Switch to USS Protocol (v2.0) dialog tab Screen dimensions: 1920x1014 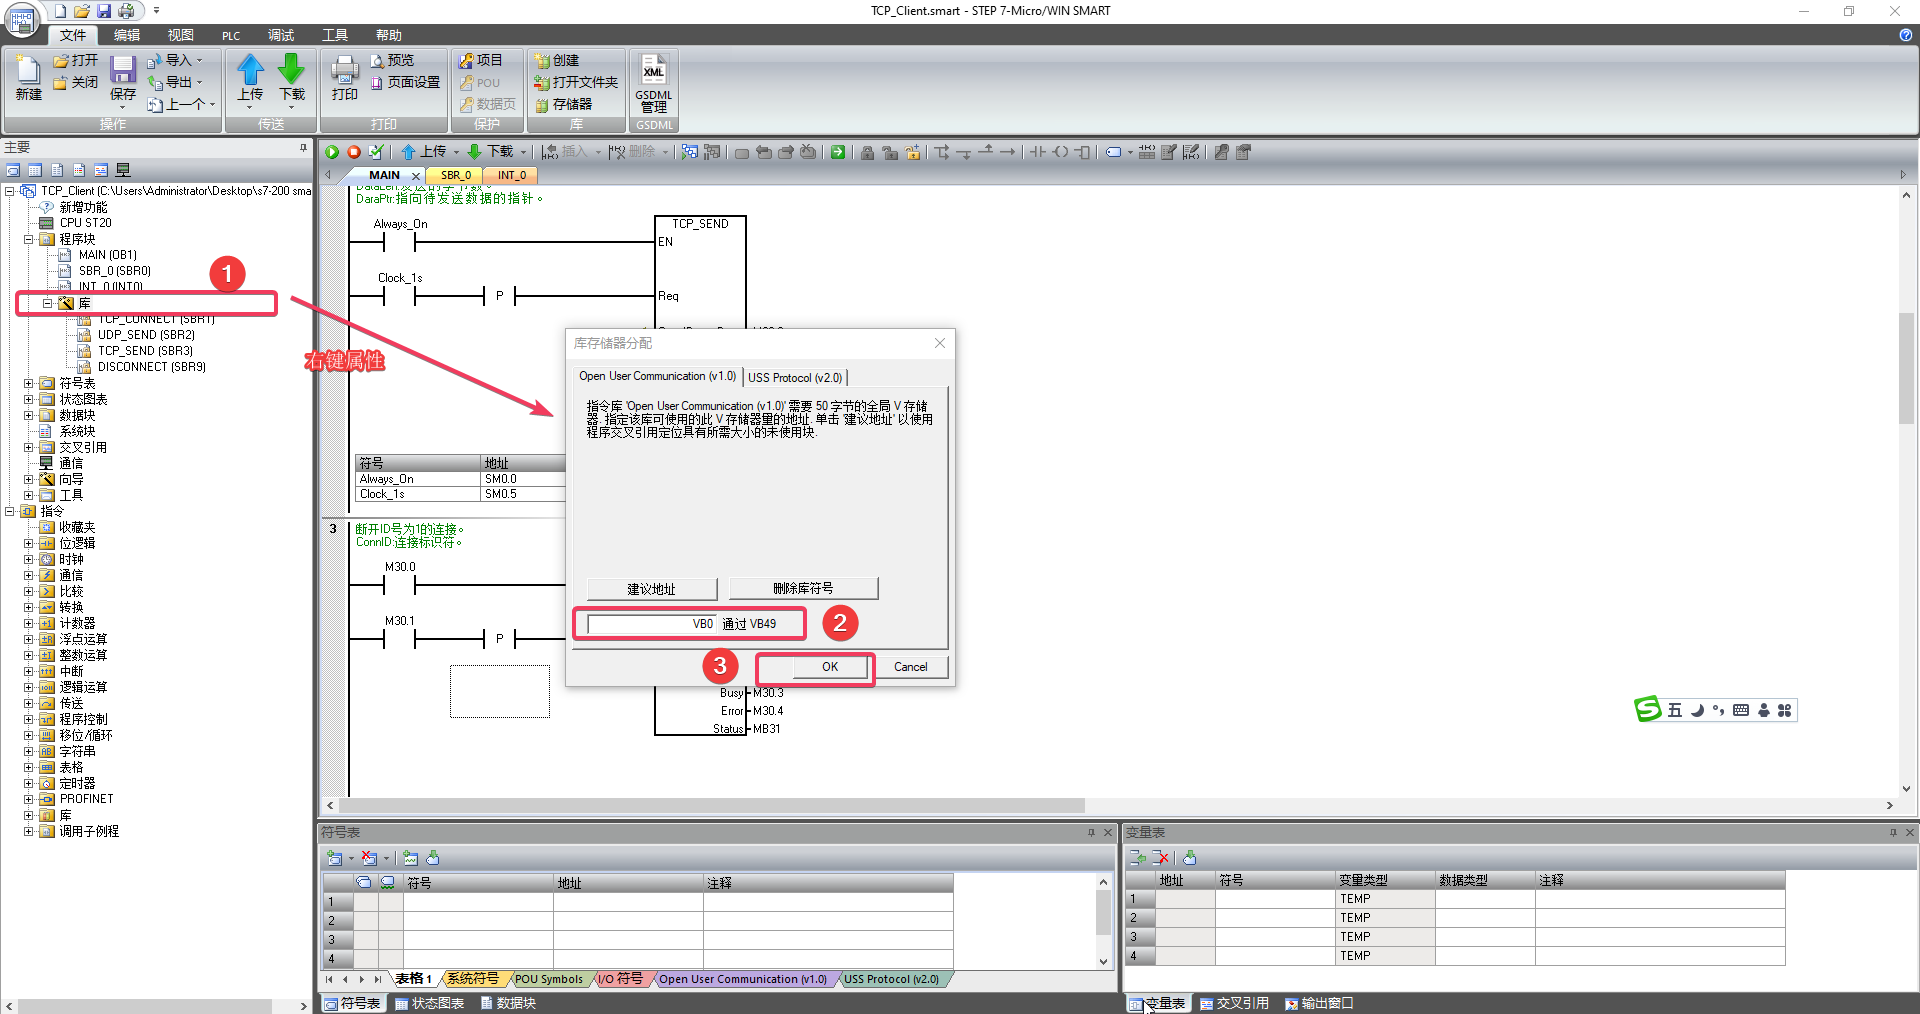pyautogui.click(x=795, y=377)
